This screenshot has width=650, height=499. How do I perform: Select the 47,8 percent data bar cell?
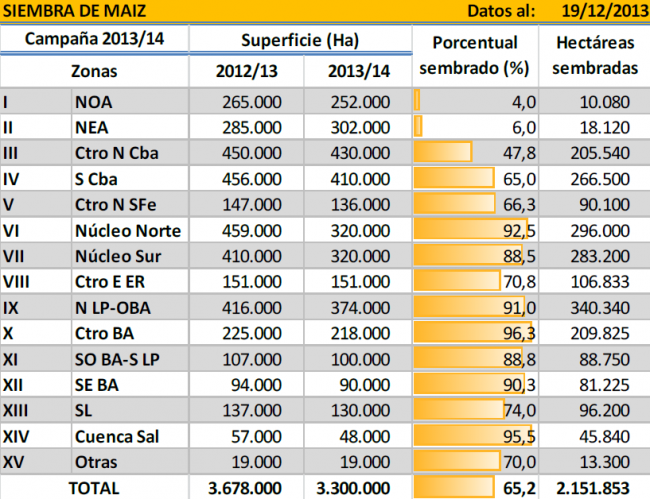click(474, 153)
